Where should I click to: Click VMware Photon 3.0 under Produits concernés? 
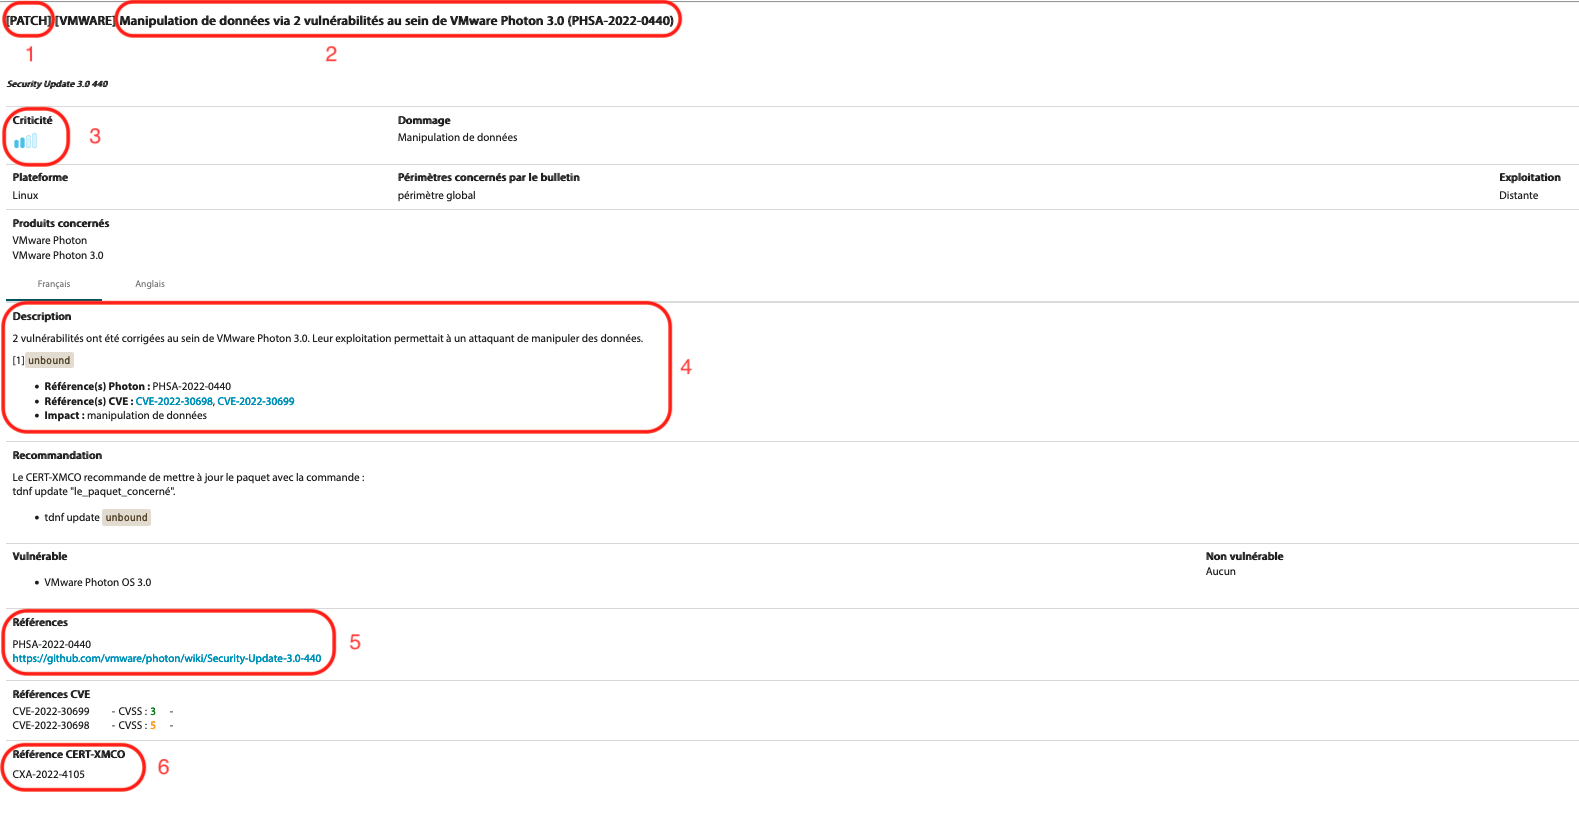tap(58, 255)
